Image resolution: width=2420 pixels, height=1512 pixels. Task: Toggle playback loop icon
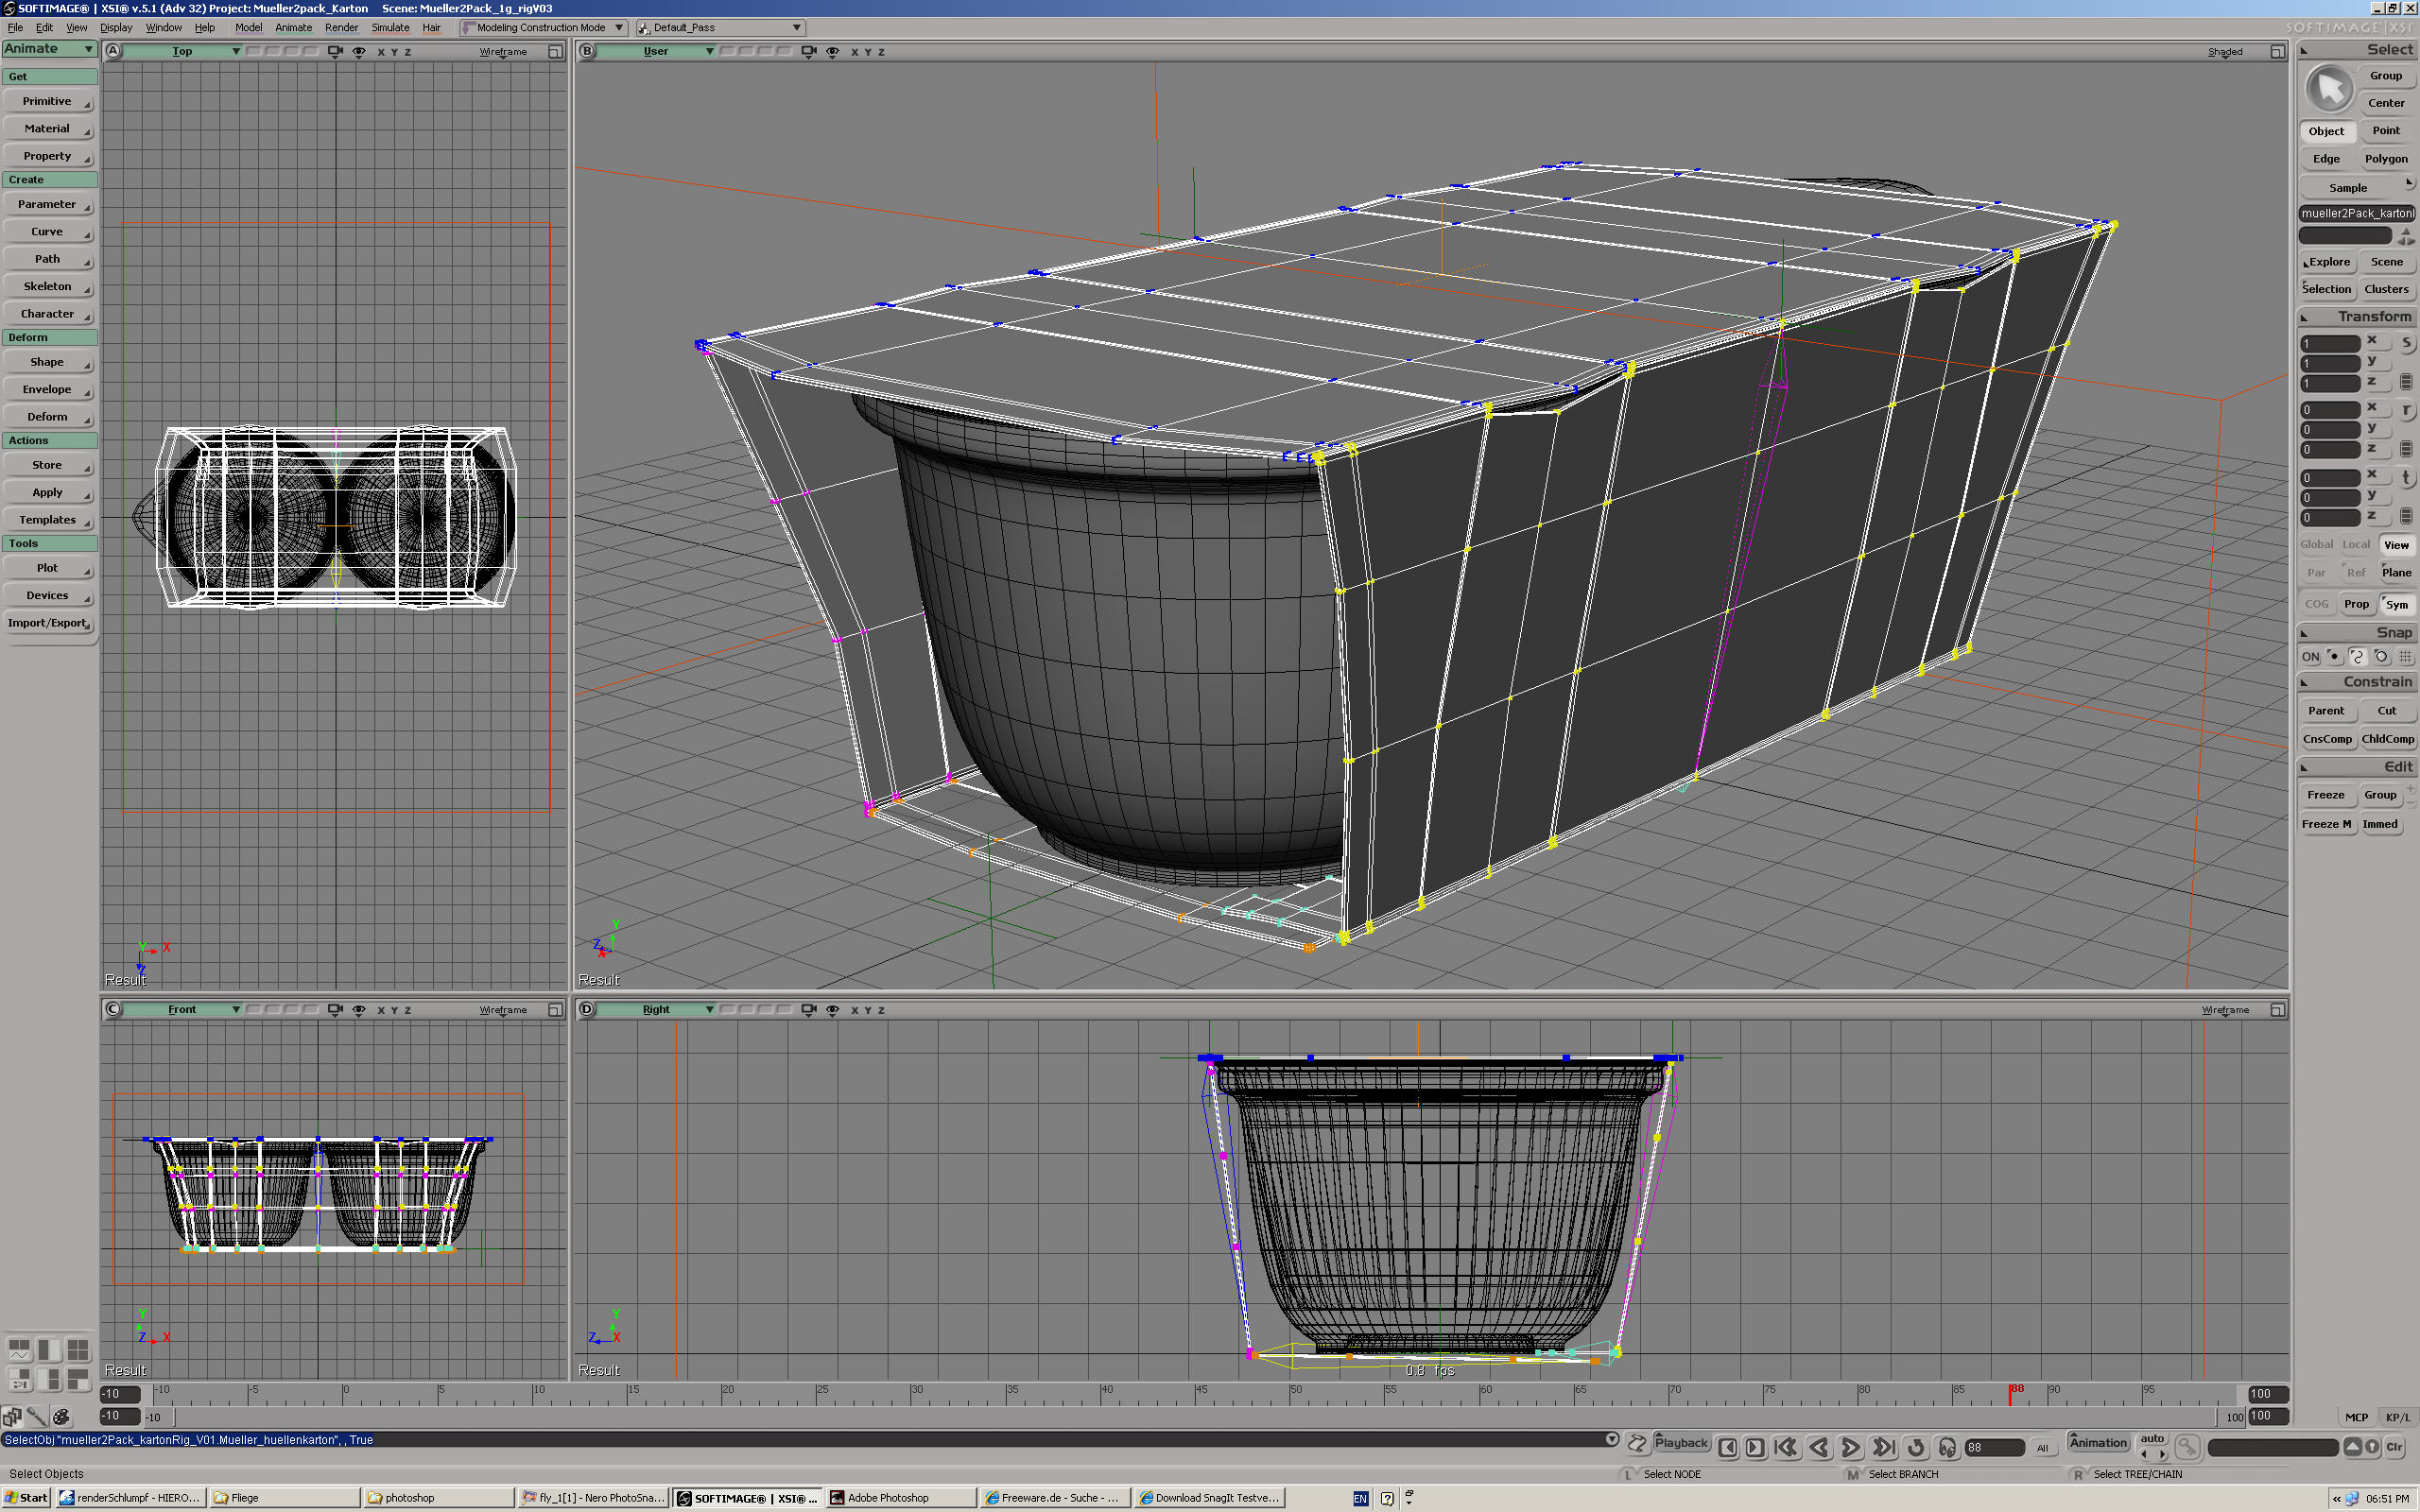pyautogui.click(x=1916, y=1447)
